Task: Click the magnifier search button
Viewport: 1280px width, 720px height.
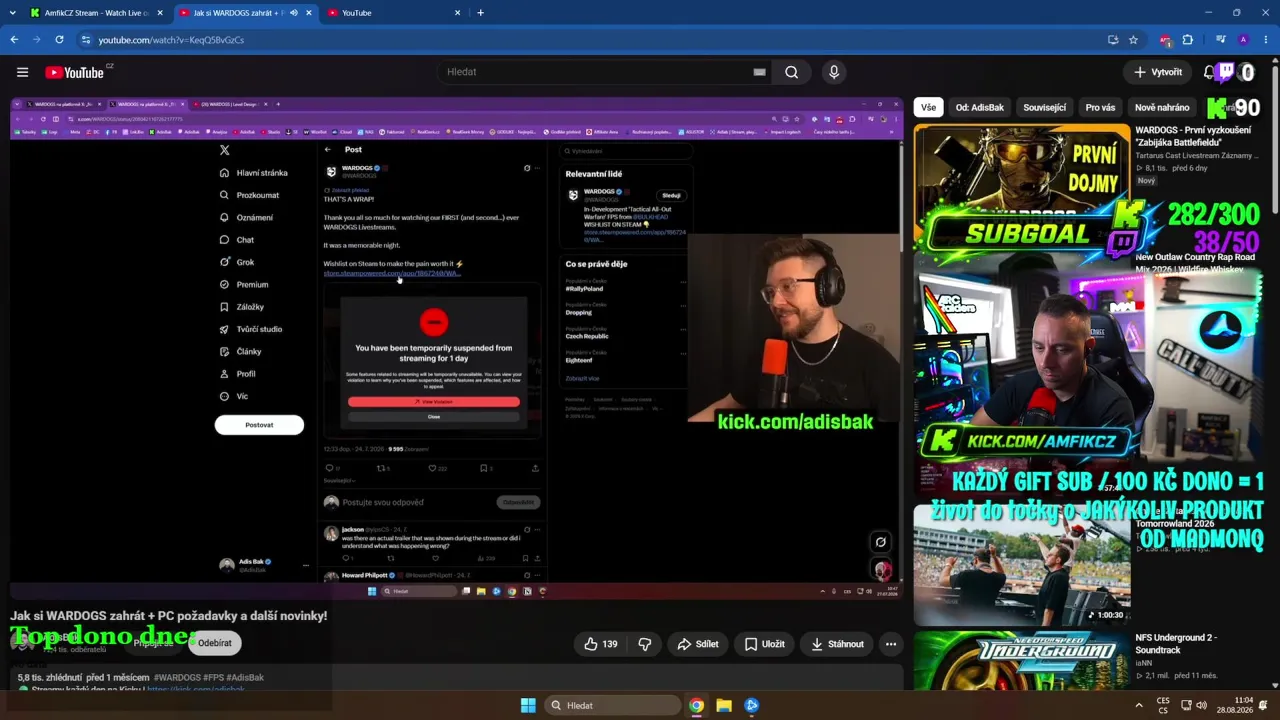Action: coord(791,72)
